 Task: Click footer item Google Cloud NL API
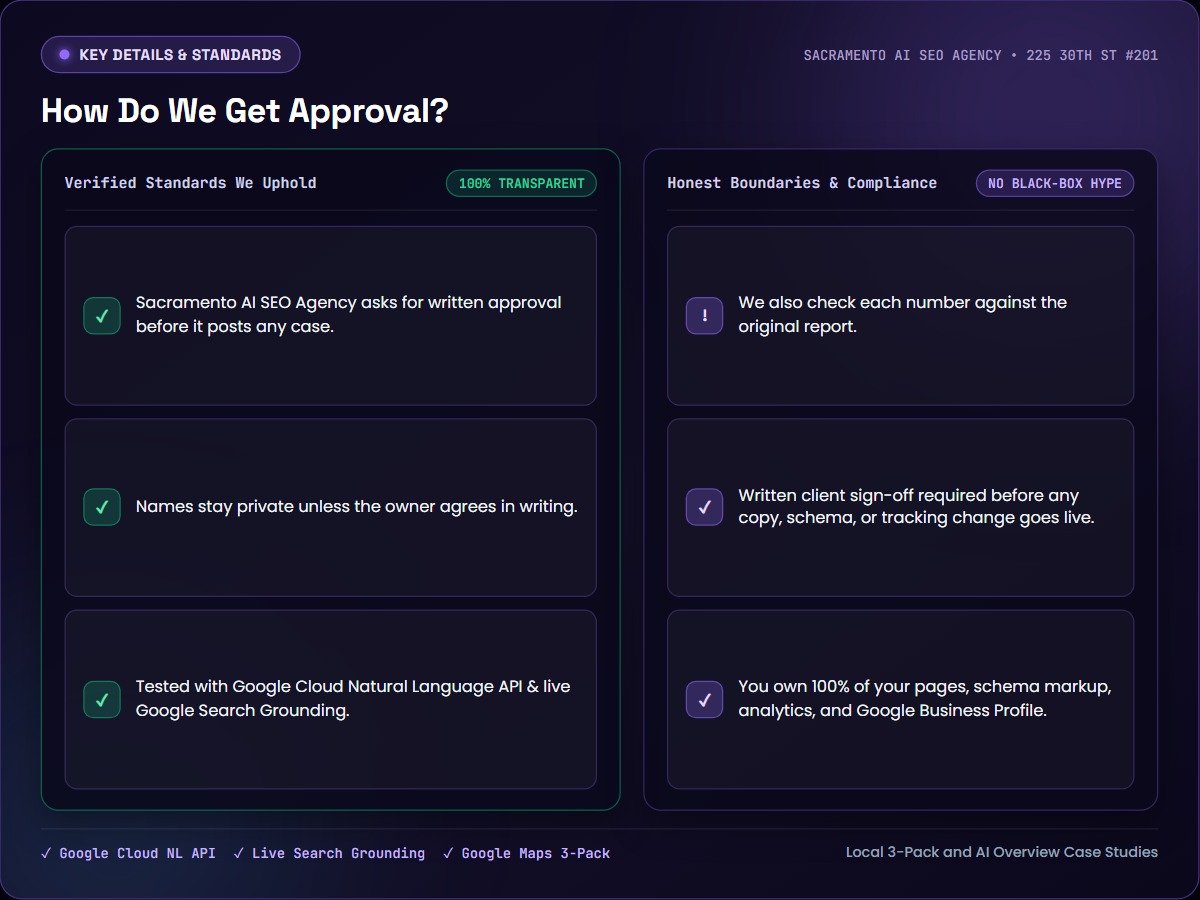click(128, 853)
